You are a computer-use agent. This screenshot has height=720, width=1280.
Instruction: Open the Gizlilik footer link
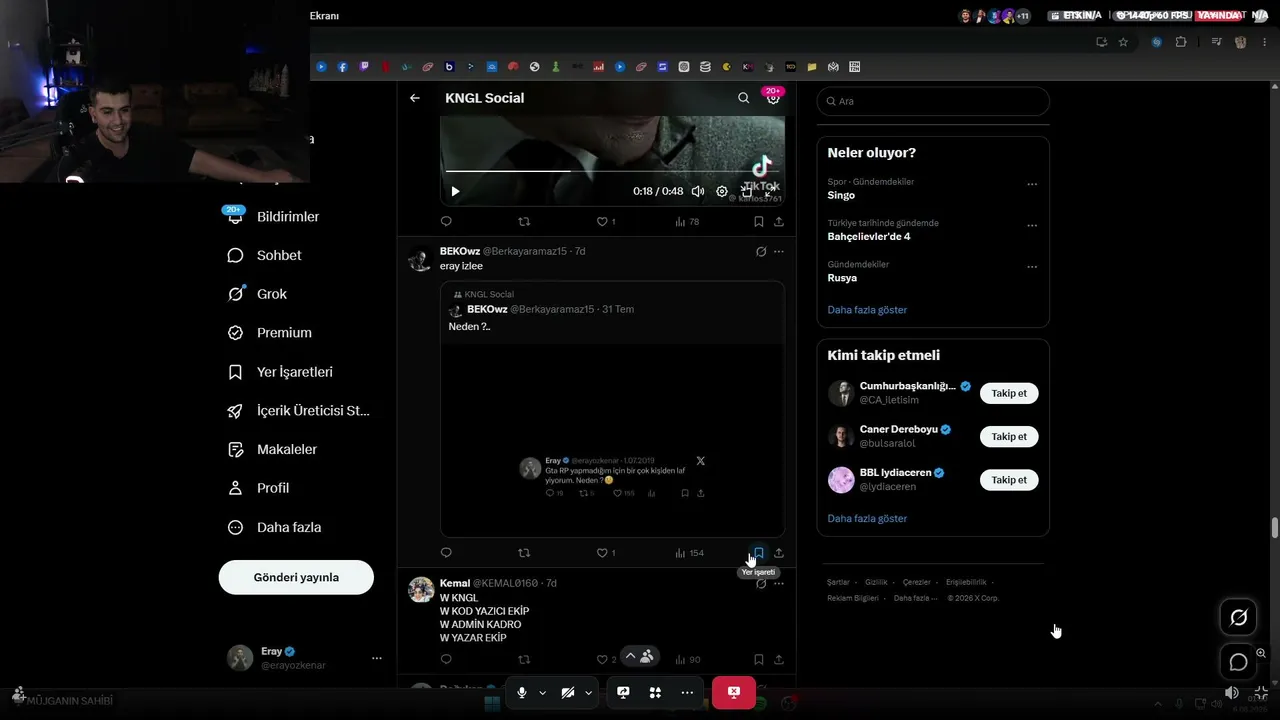(876, 582)
